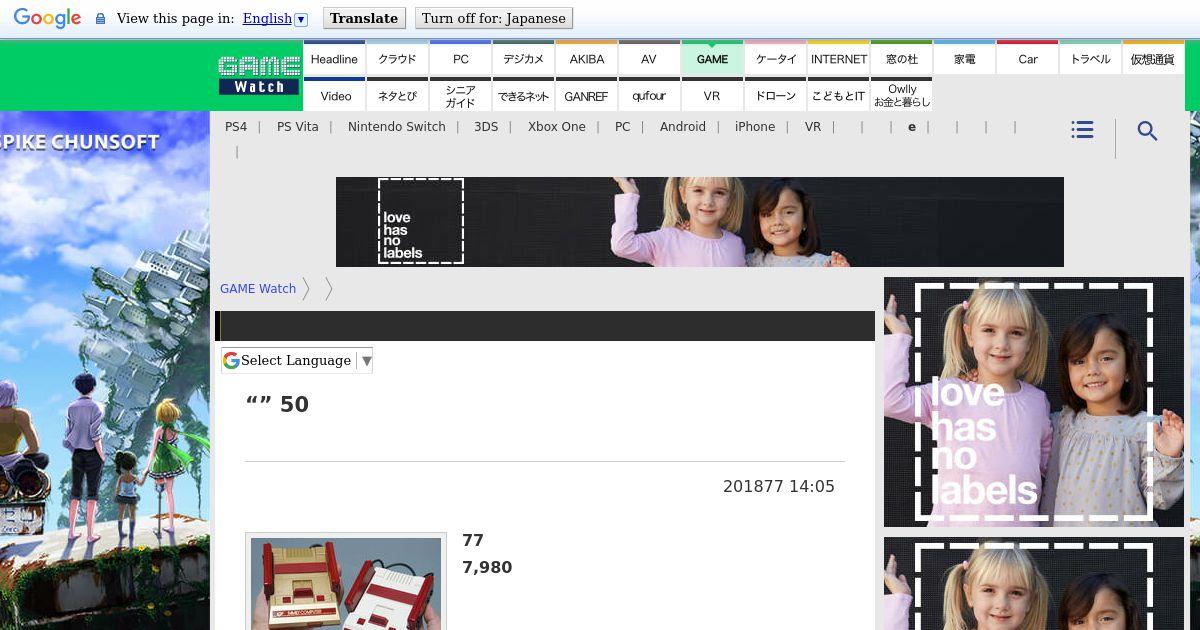Go to PS Vita category link
This screenshot has width=1200, height=630.
tap(298, 127)
